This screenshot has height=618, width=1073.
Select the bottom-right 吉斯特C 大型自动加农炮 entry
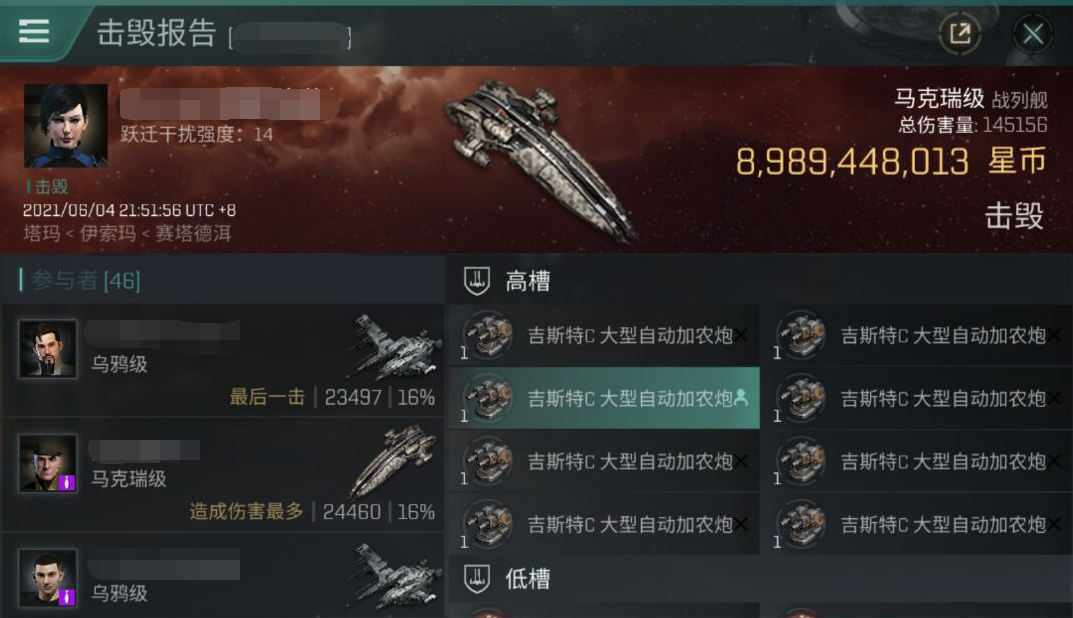point(918,524)
